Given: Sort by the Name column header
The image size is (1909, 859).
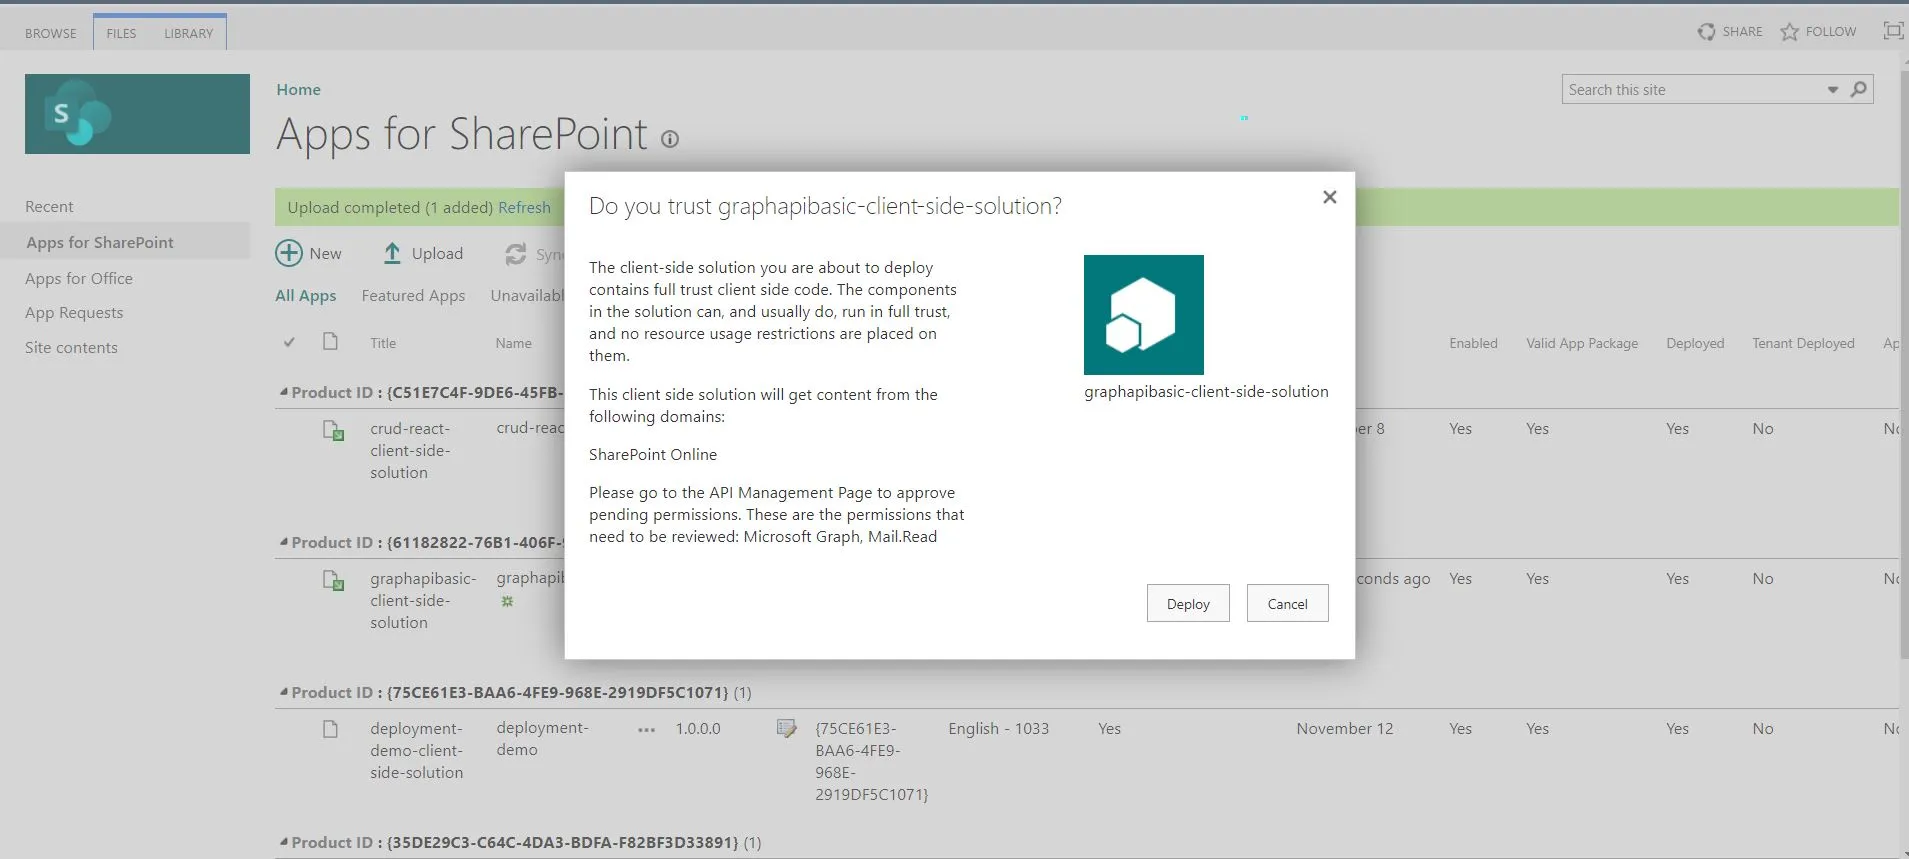Looking at the screenshot, I should 514,343.
